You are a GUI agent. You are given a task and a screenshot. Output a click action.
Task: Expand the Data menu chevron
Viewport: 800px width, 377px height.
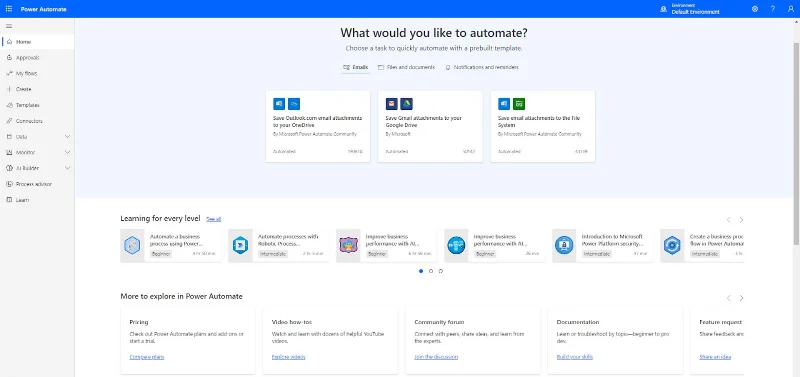(x=67, y=137)
